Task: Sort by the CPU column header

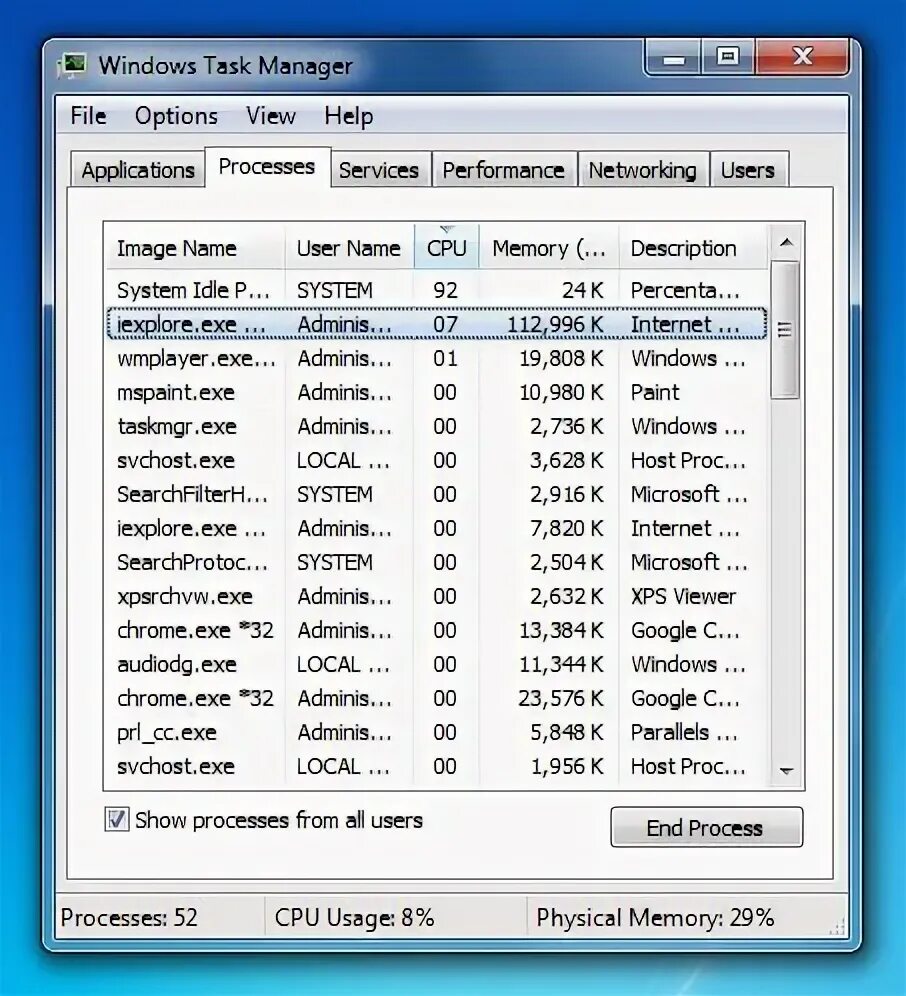Action: click(x=447, y=248)
